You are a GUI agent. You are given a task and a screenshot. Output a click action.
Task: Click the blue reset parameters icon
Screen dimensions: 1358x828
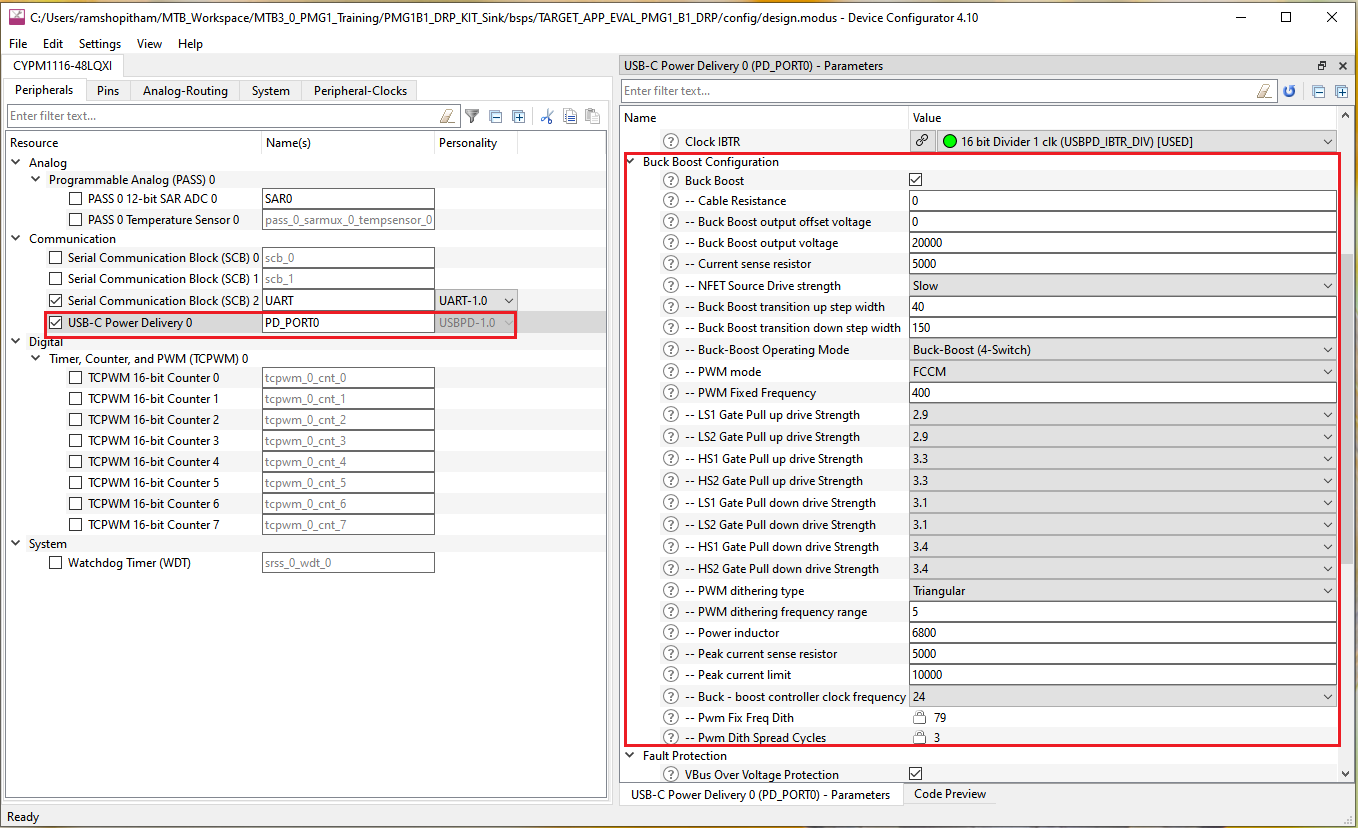pos(1290,91)
